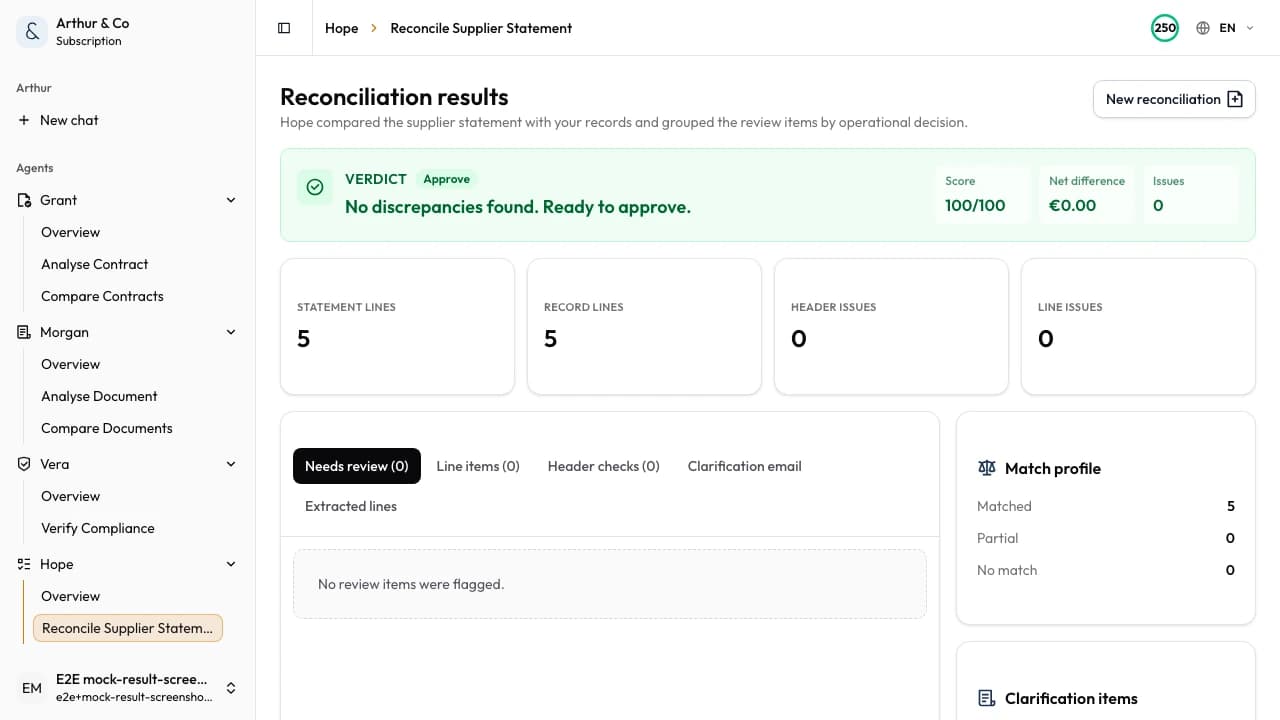Image resolution: width=1280 pixels, height=720 pixels.
Task: Select Reconcile Supplier Statement in sidebar
Action: (x=128, y=628)
